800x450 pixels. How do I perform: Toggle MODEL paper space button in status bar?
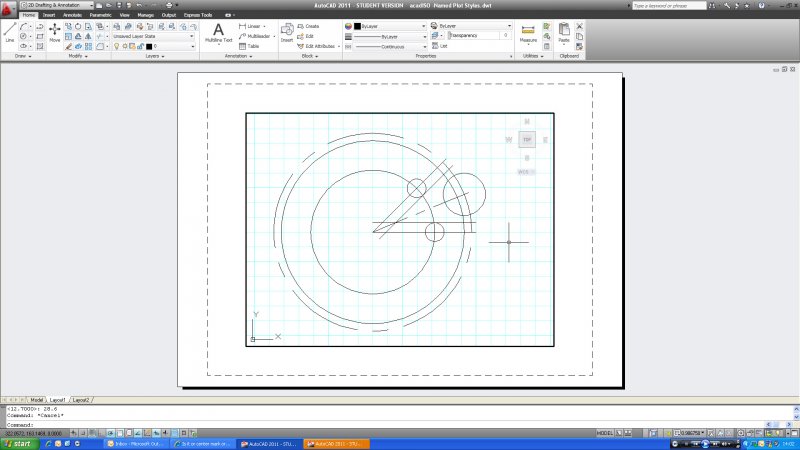coord(605,434)
